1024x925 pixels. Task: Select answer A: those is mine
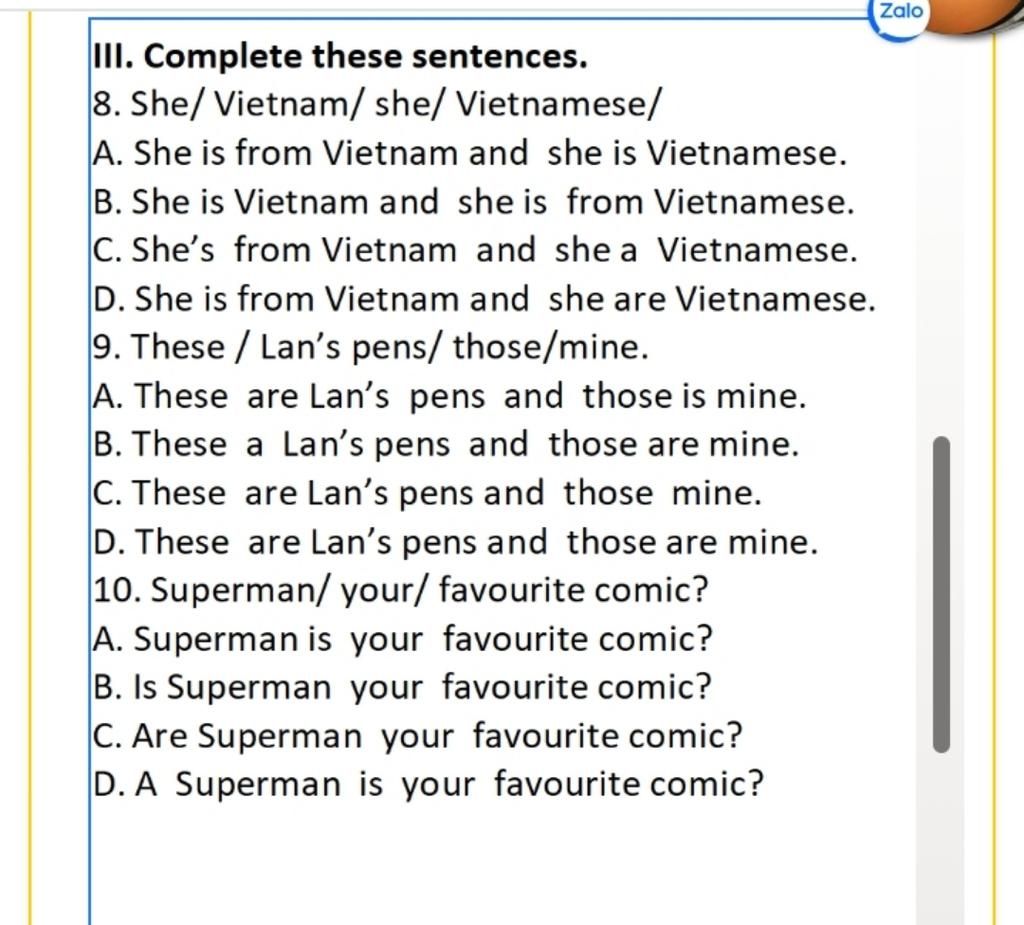coord(448,397)
